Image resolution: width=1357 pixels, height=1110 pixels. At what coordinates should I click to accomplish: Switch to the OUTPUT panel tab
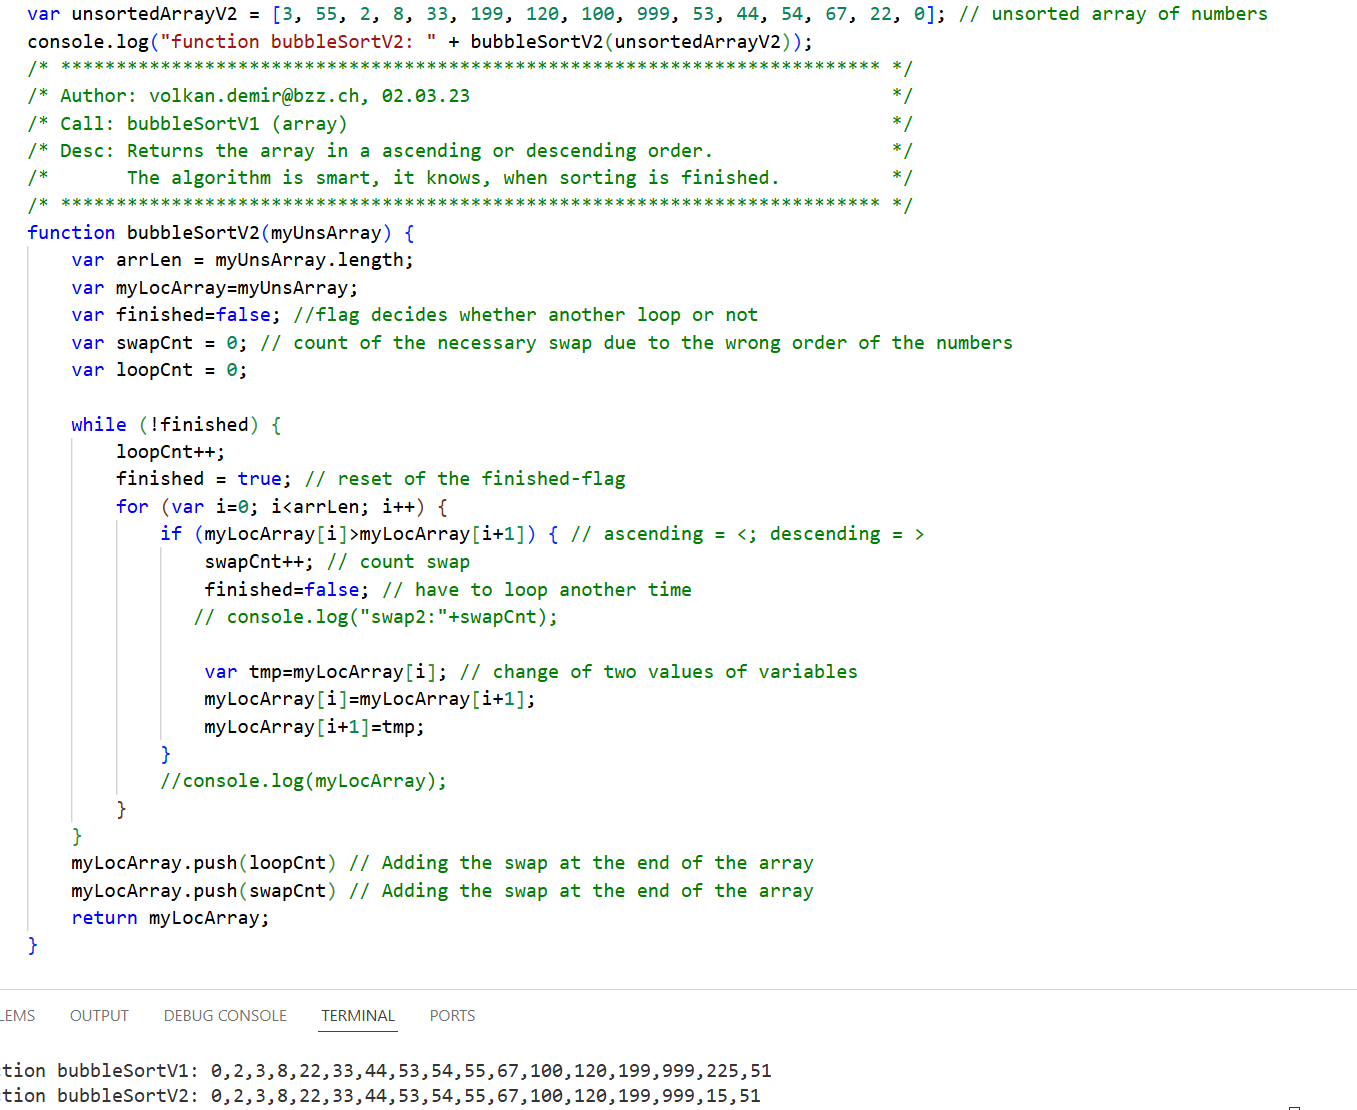coord(99,1016)
